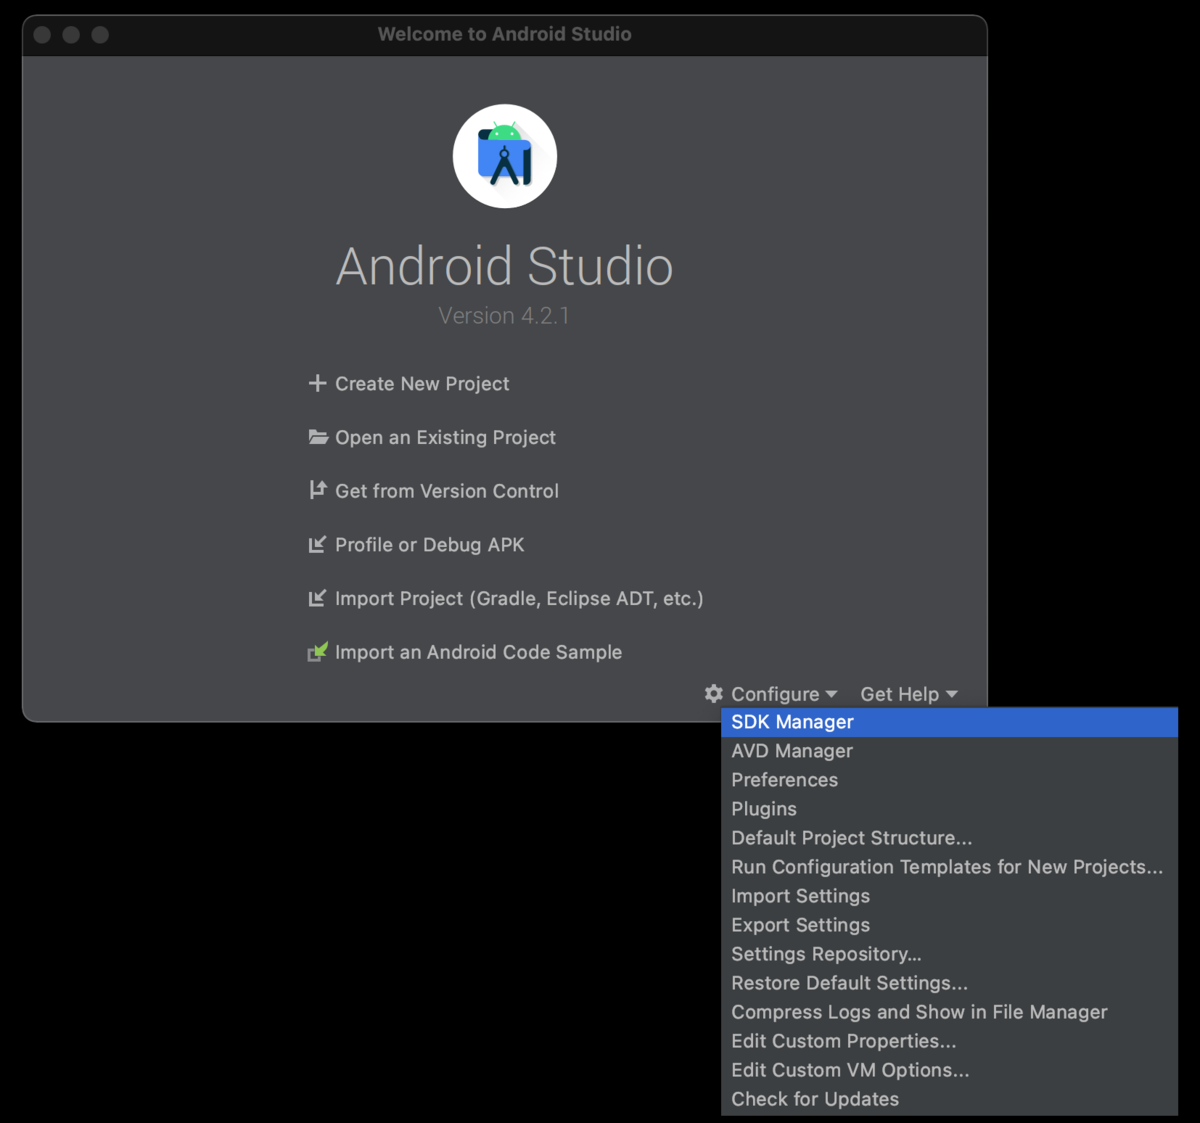Open AVD Manager from the menu
The width and height of the screenshot is (1200, 1123).
(x=949, y=751)
